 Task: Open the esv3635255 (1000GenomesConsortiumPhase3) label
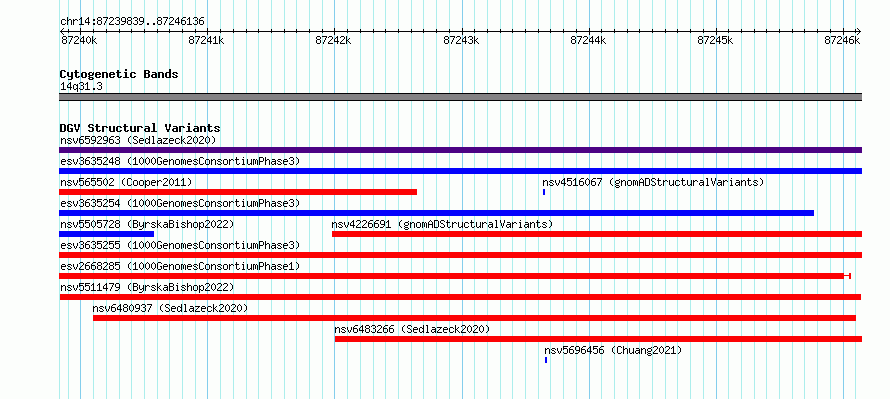tap(180, 245)
